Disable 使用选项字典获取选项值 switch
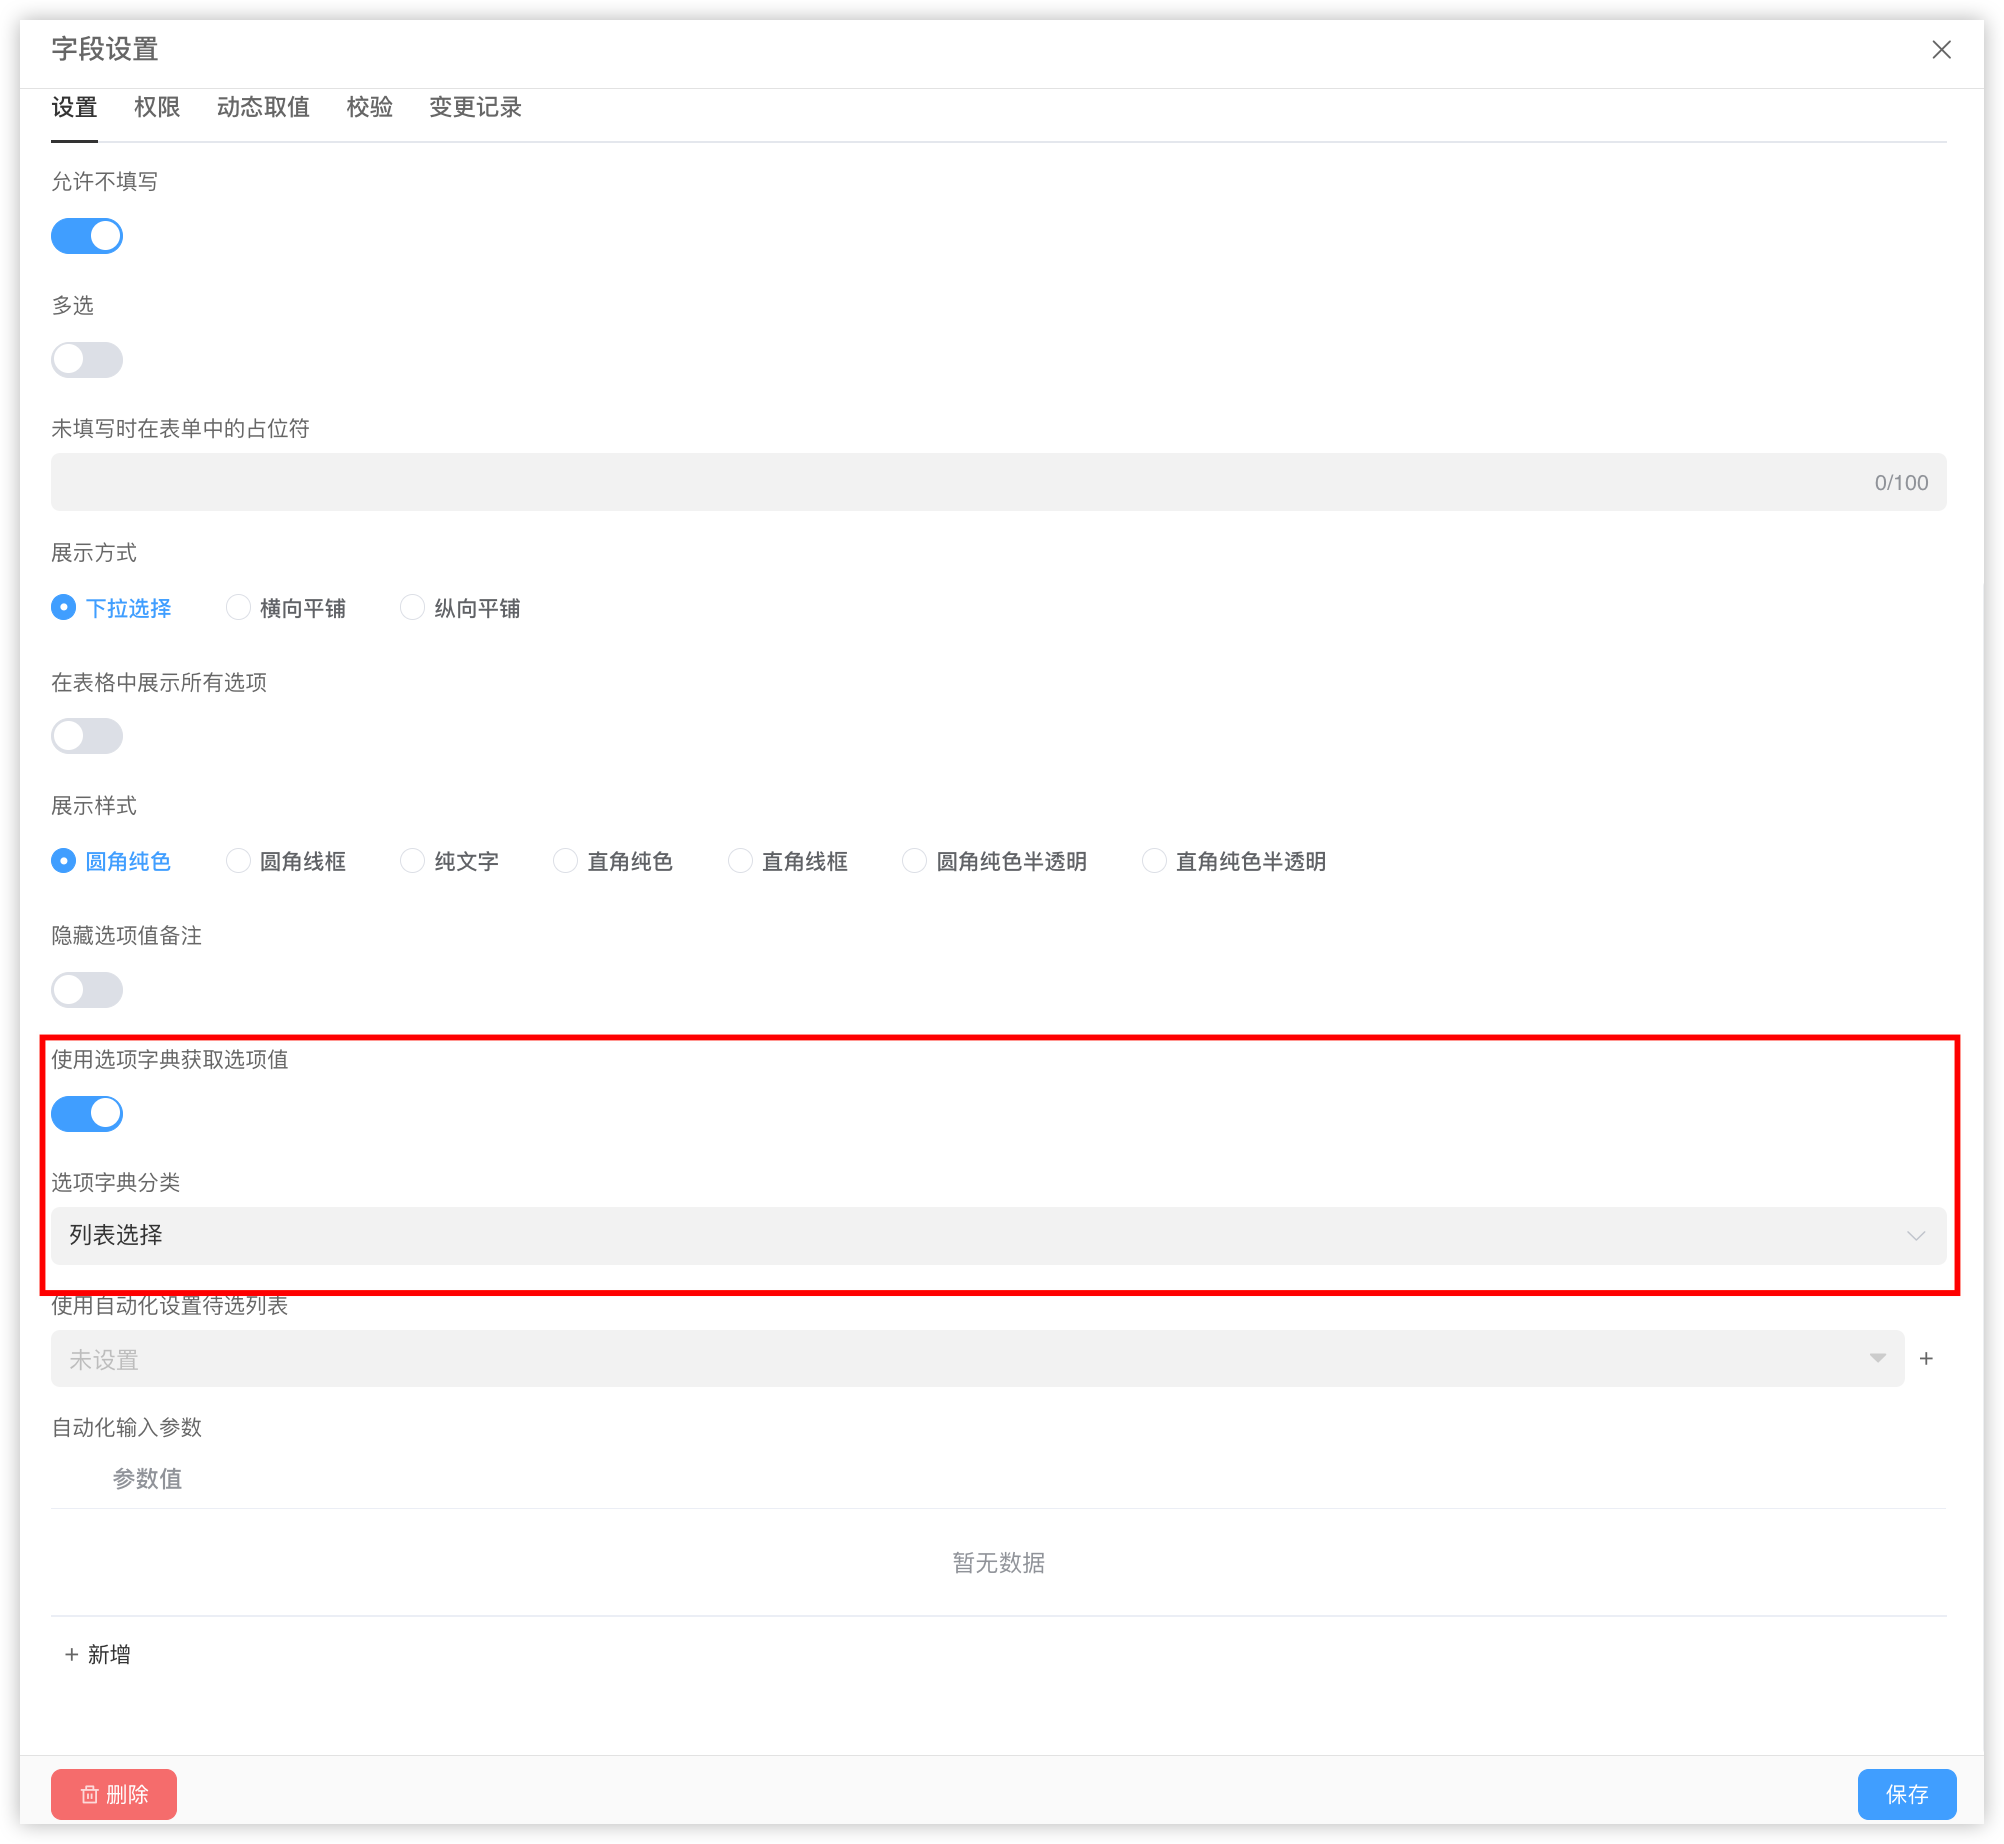 [87, 1113]
